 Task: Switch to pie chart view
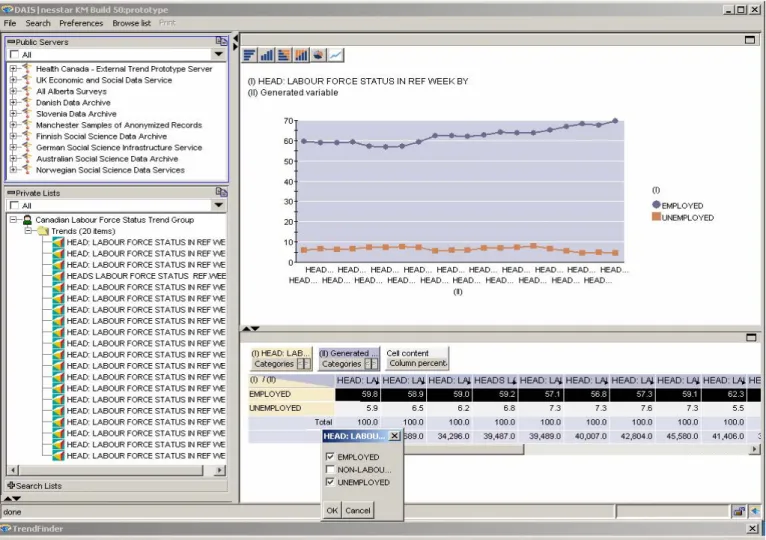click(x=318, y=55)
